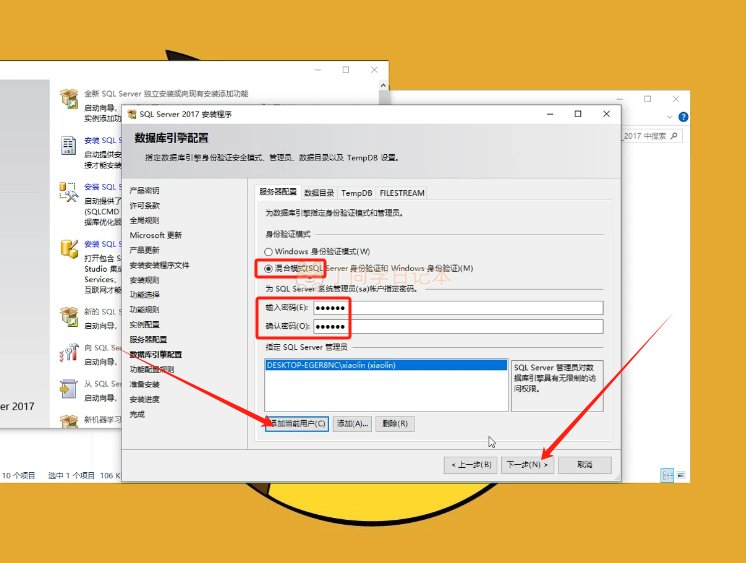
Task: Select 准备安装 step in sidebar
Action: pyautogui.click(x=144, y=384)
